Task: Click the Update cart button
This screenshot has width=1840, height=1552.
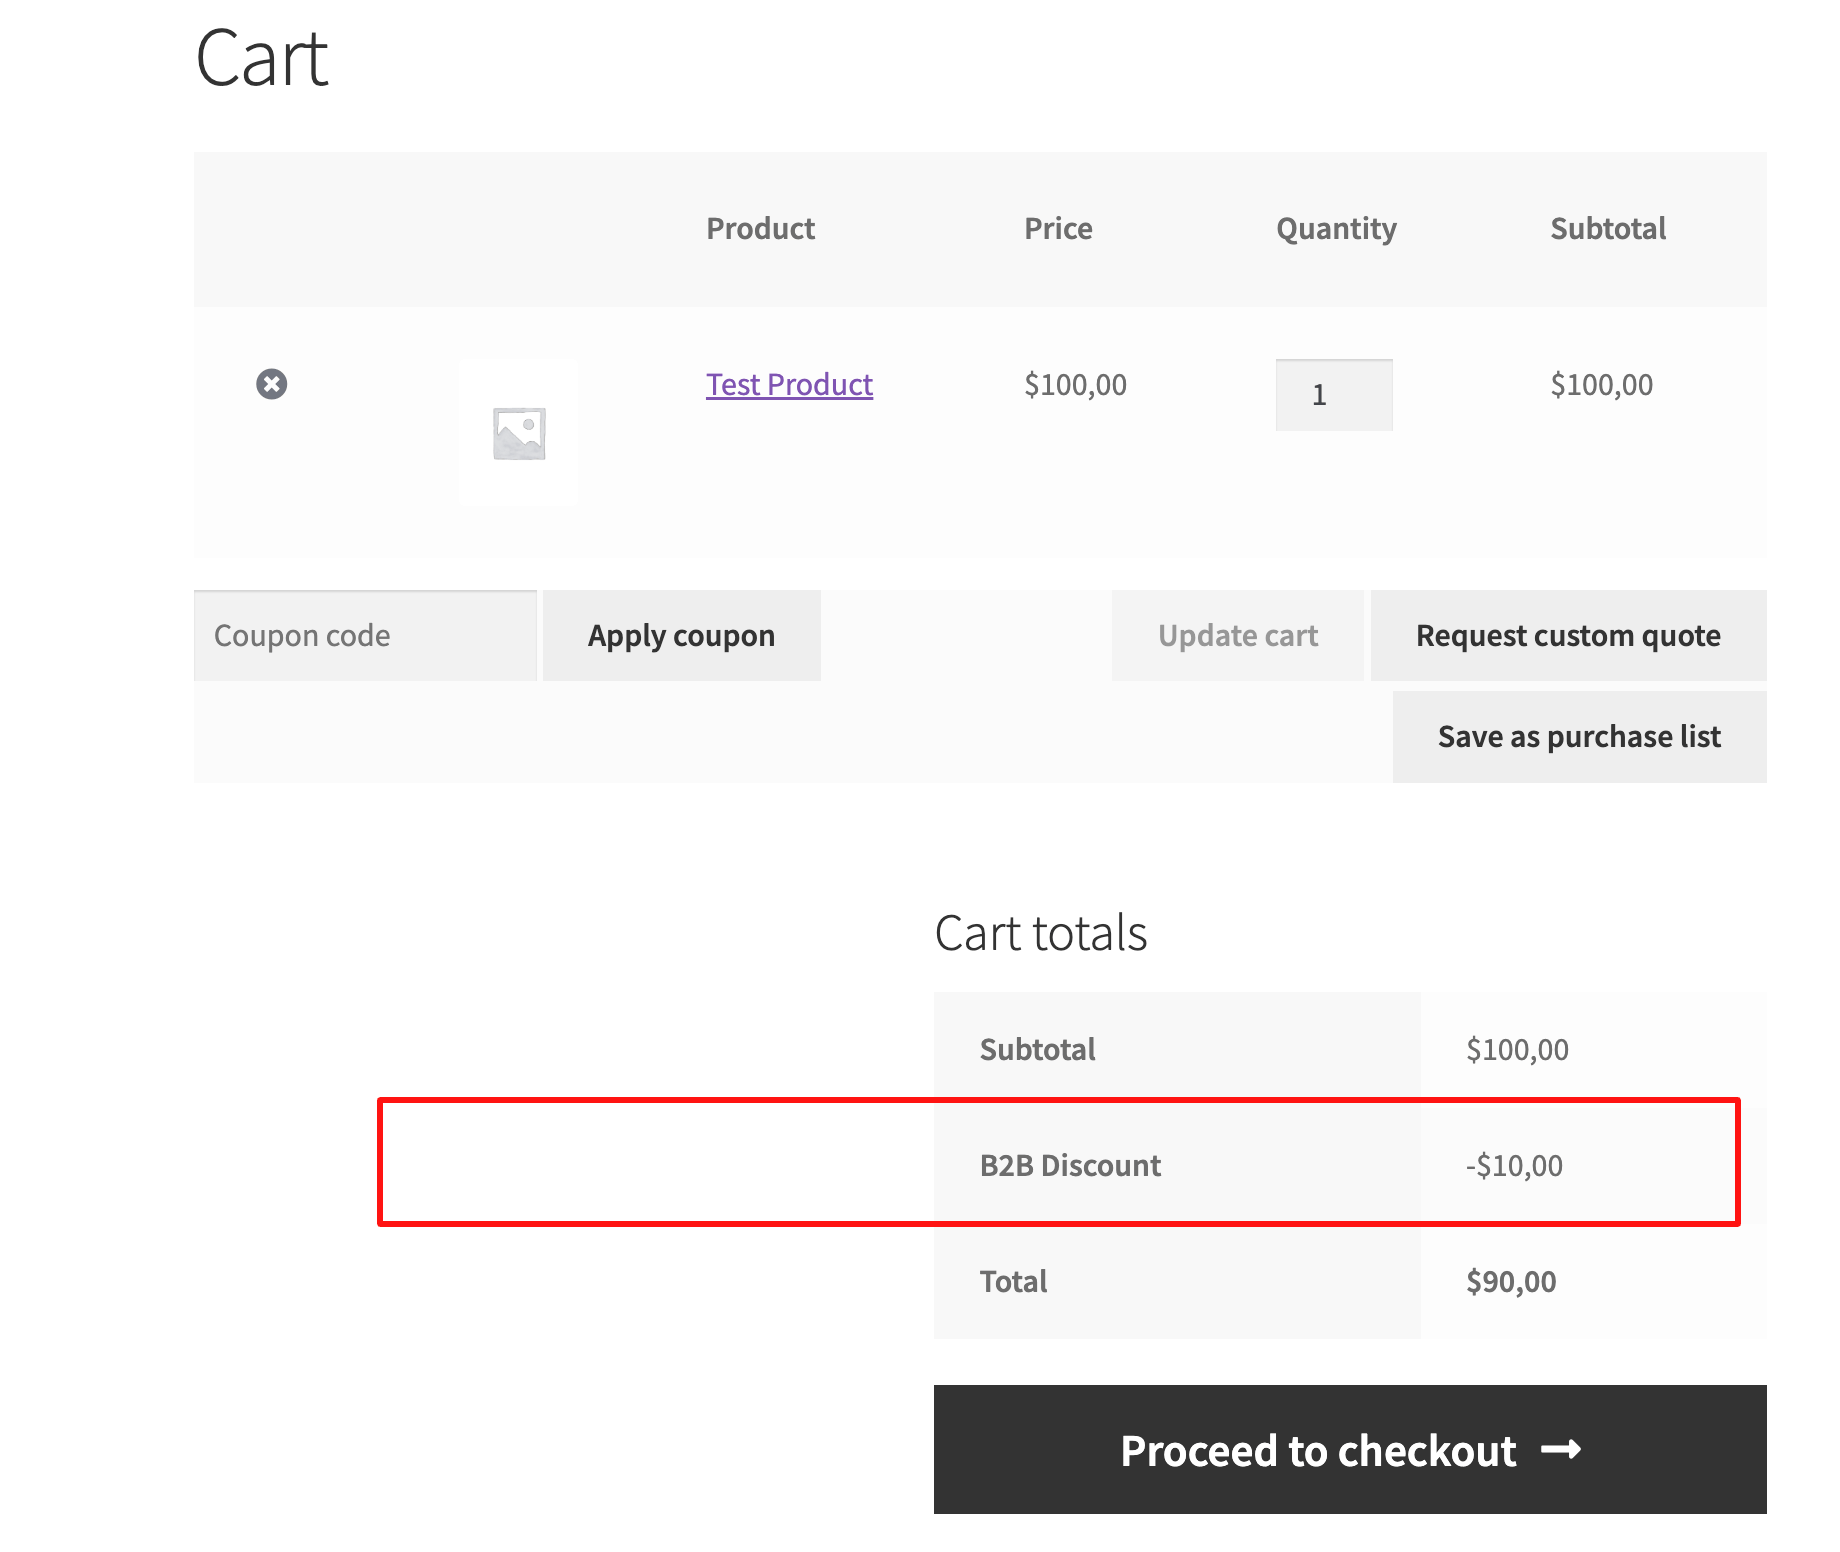Action: (x=1238, y=636)
